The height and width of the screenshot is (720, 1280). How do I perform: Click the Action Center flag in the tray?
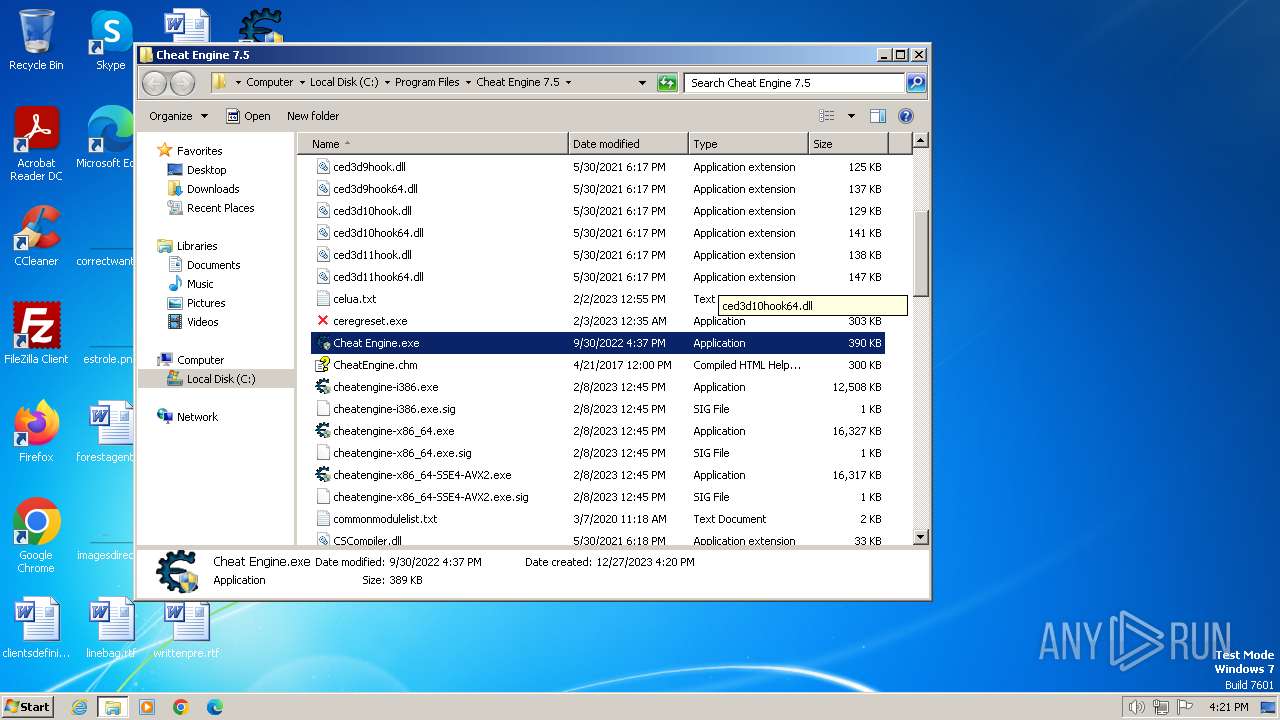tap(1183, 707)
